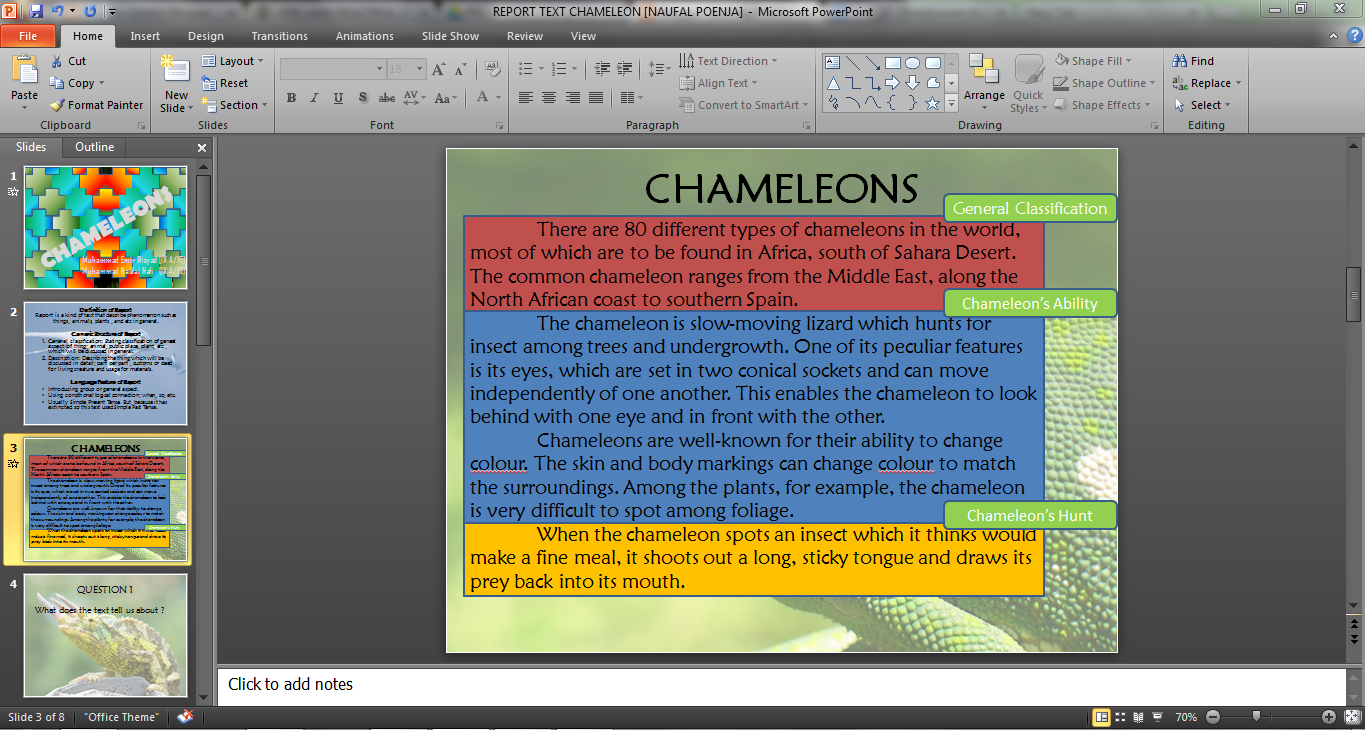This screenshot has width=1365, height=730.
Task: Toggle Italic formatting
Action: [x=314, y=97]
